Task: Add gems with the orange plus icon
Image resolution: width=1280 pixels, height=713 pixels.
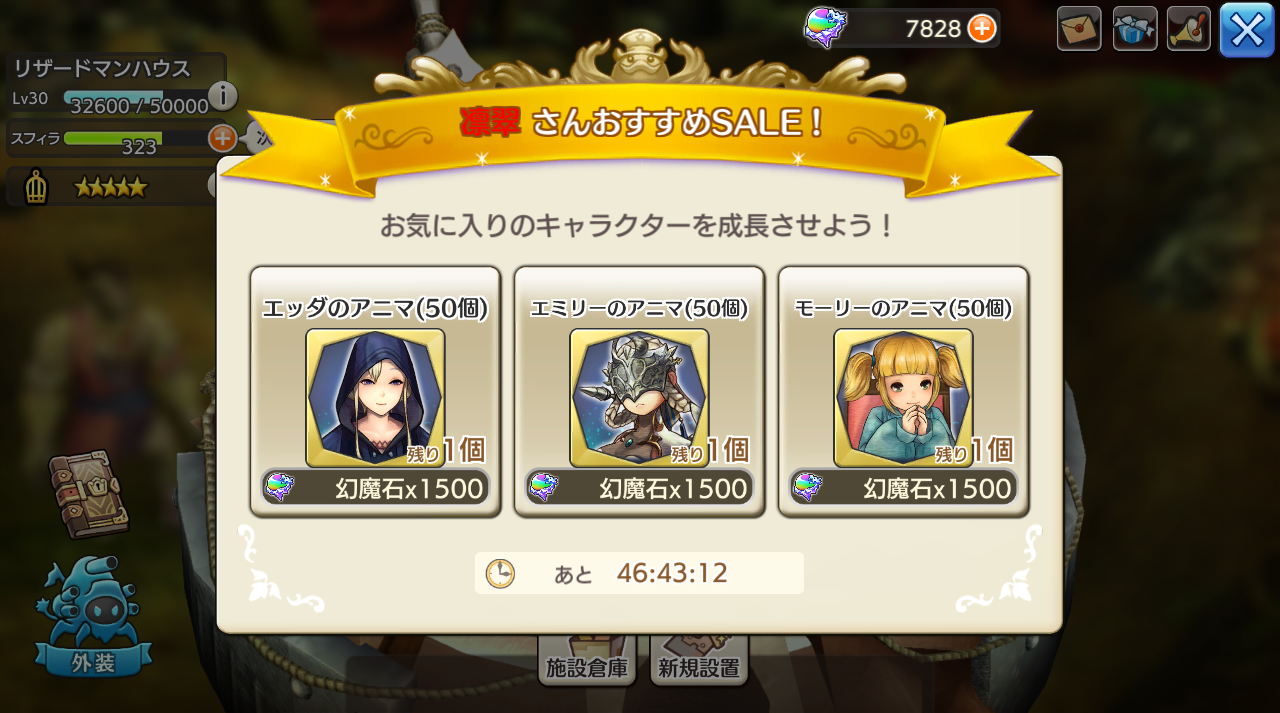Action: click(982, 28)
